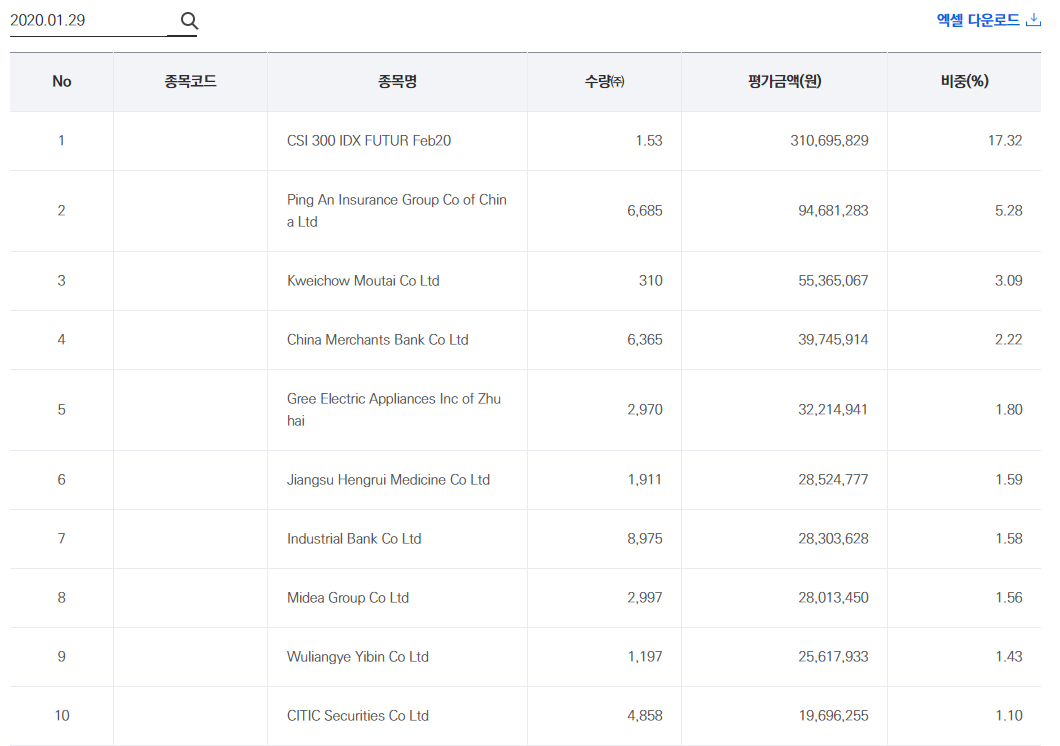Select Industrial Bank Co Ltd name
The width and height of the screenshot is (1060, 746).
[x=354, y=539]
